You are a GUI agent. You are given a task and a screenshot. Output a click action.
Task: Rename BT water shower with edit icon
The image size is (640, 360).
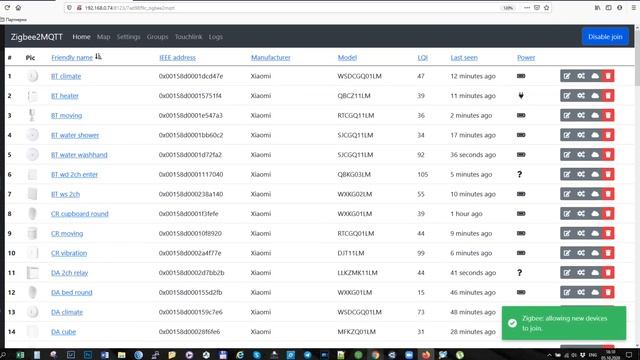pyautogui.click(x=567, y=135)
